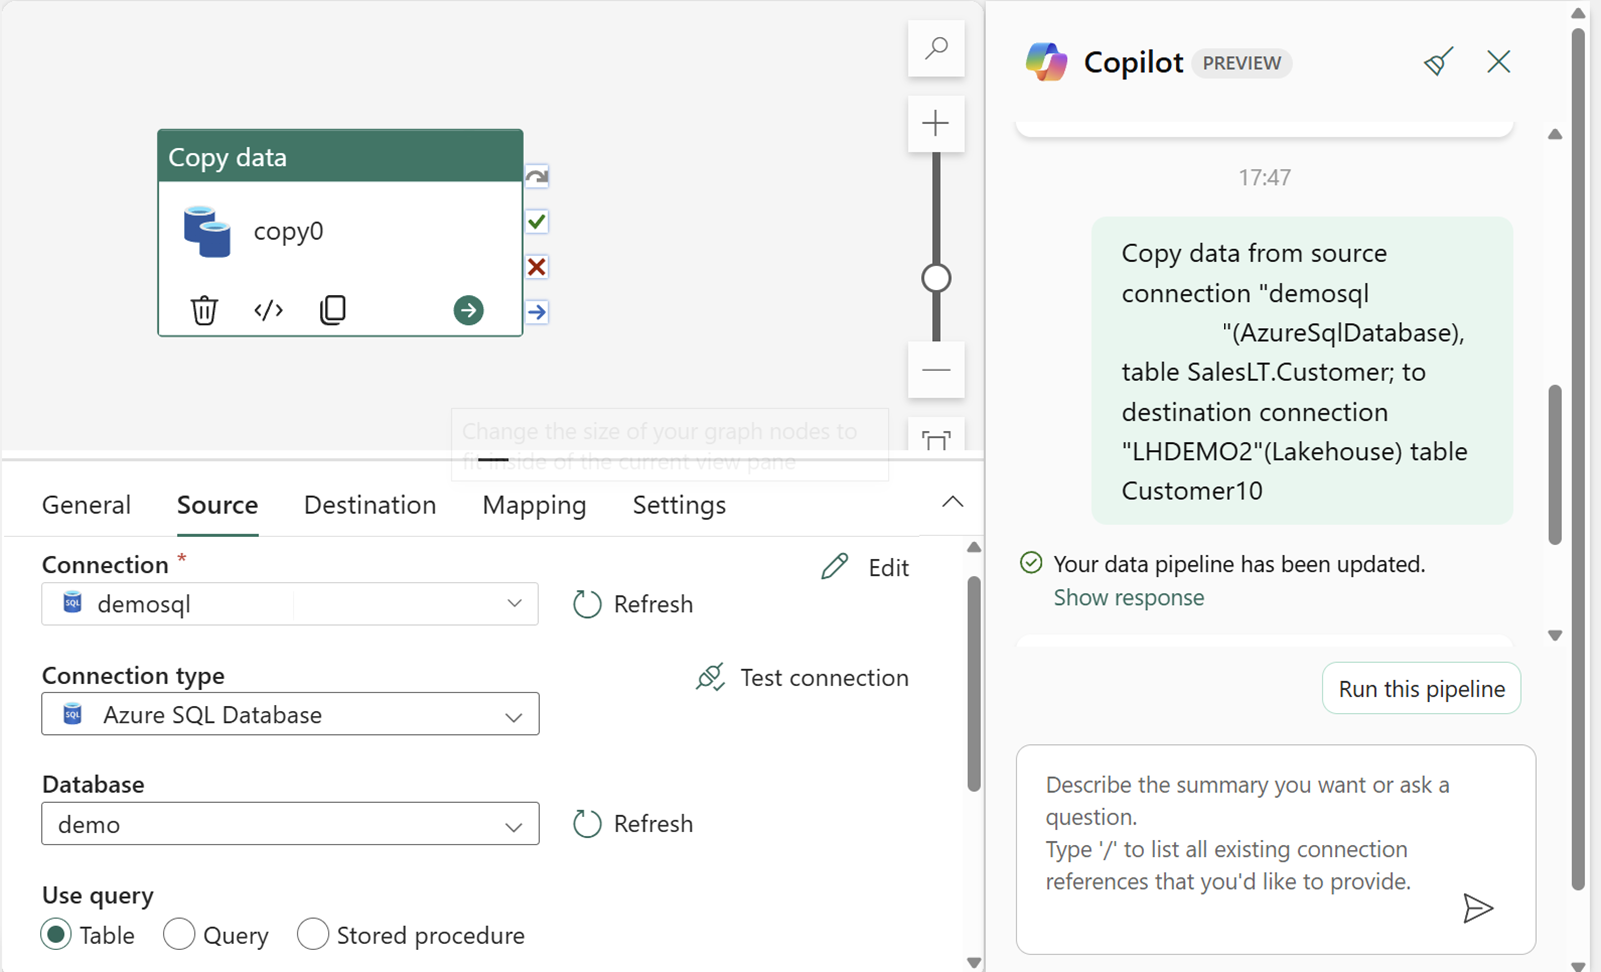Send the Copilot message
The height and width of the screenshot is (972, 1601).
point(1478,908)
